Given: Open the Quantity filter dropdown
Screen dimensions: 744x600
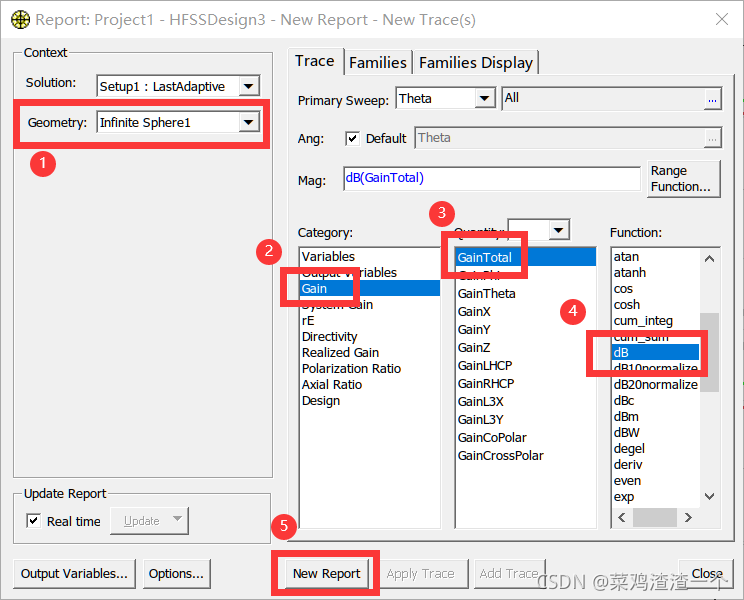Looking at the screenshot, I should [558, 230].
